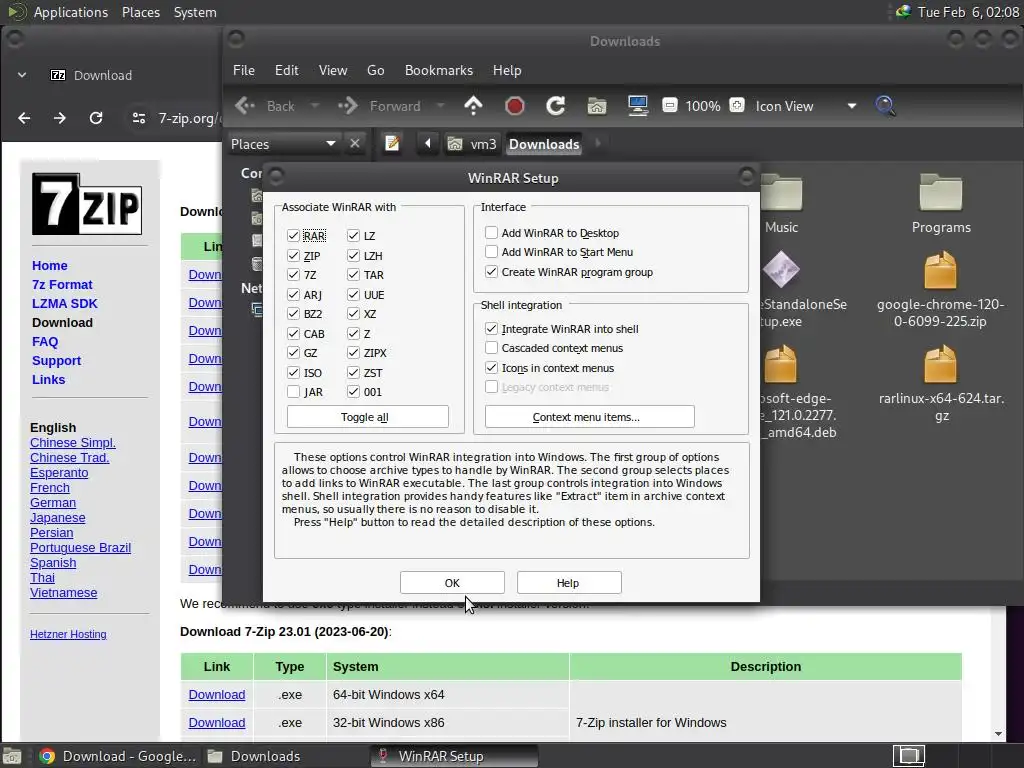Open Context menu items... button
This screenshot has height=768, width=1024.
point(590,417)
